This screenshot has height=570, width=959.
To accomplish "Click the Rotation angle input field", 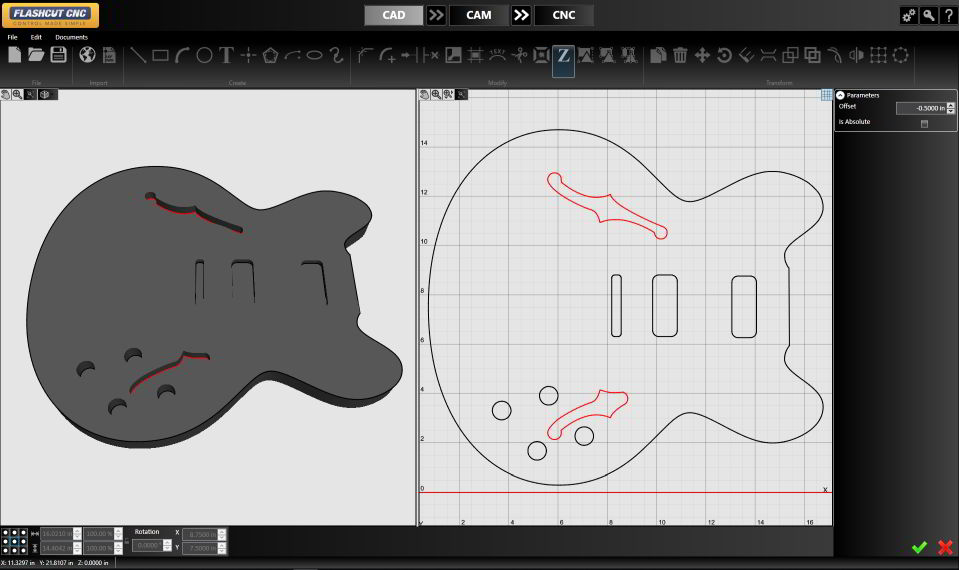I will tap(148, 546).
